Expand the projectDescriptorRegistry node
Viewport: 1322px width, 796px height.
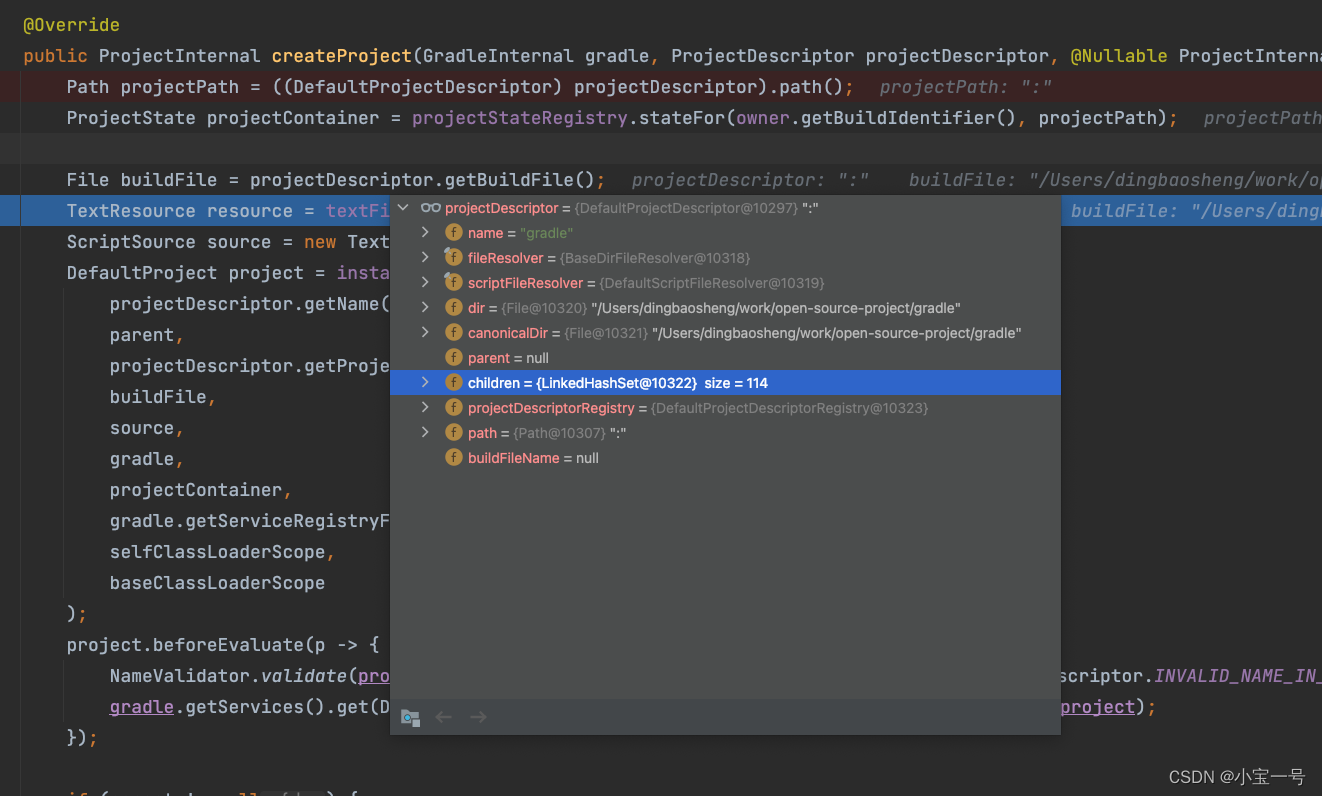tap(425, 407)
